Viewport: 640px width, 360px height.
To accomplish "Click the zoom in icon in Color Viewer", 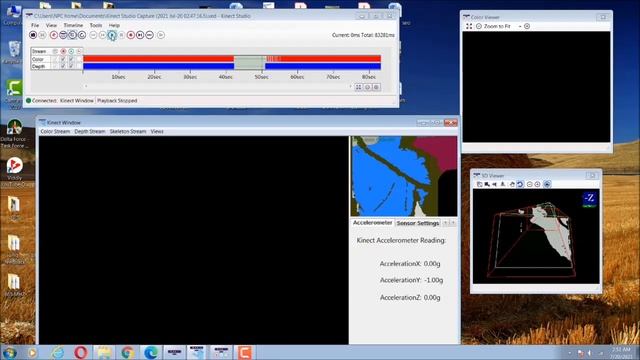I will (527, 26).
